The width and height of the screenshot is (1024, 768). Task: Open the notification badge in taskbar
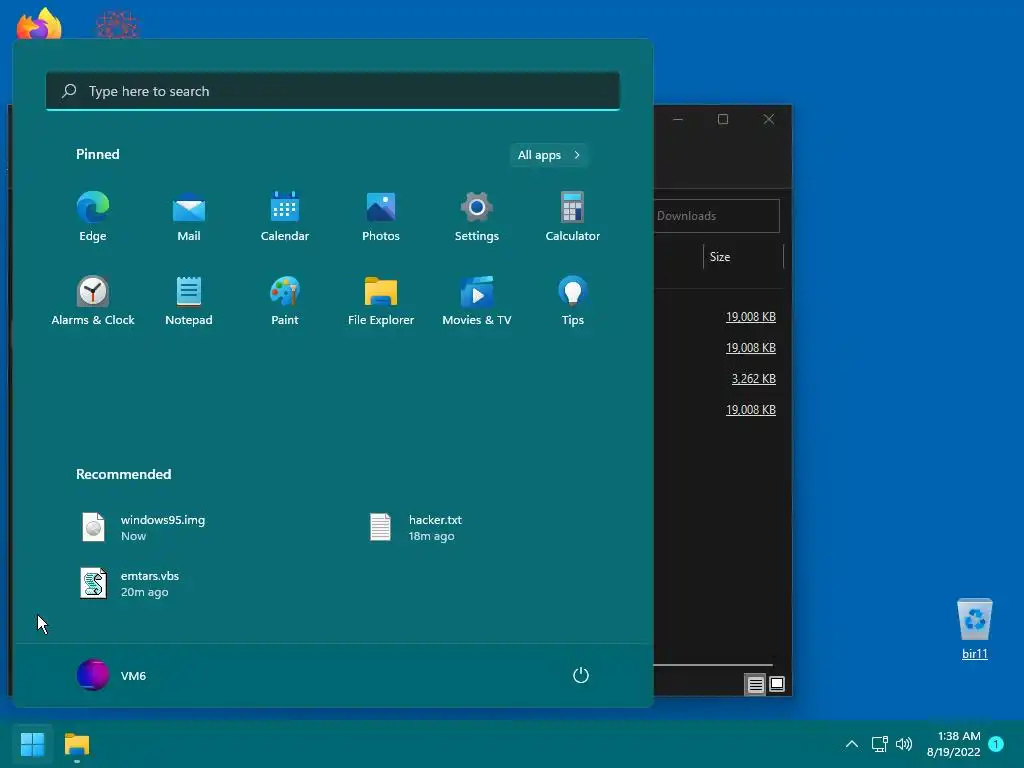[x=996, y=744]
